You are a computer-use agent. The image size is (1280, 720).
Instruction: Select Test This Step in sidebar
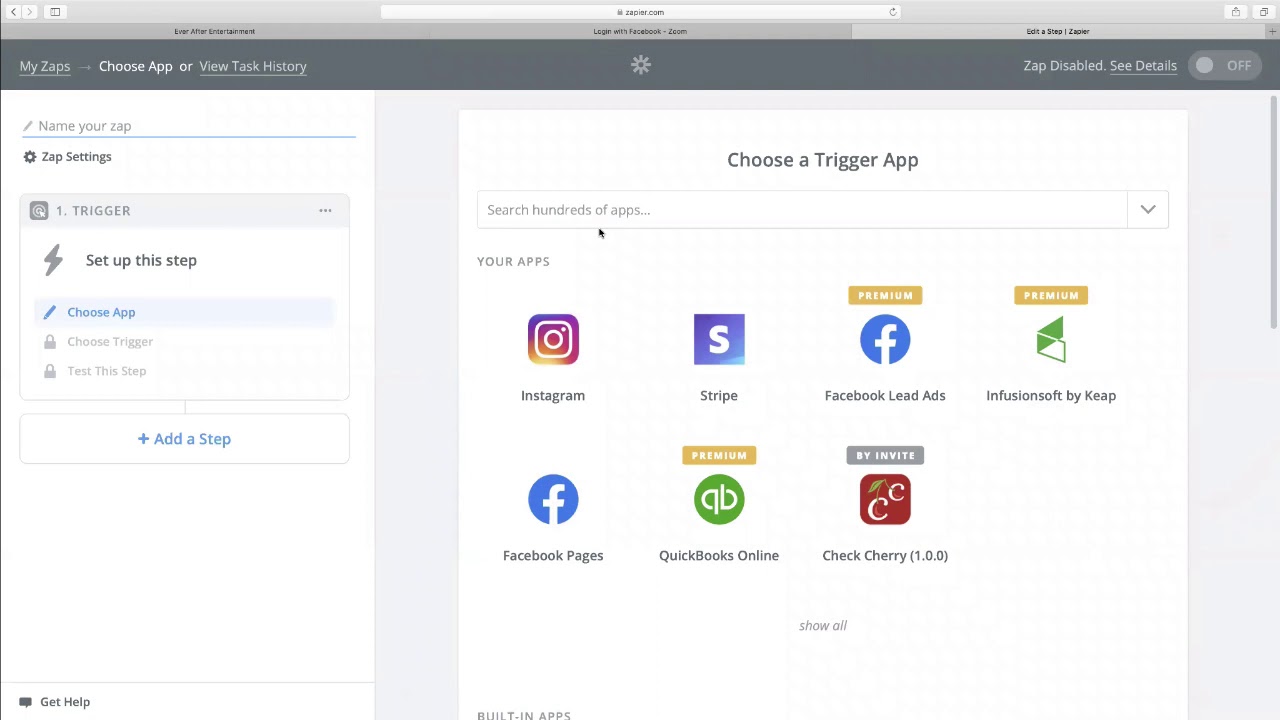click(107, 371)
